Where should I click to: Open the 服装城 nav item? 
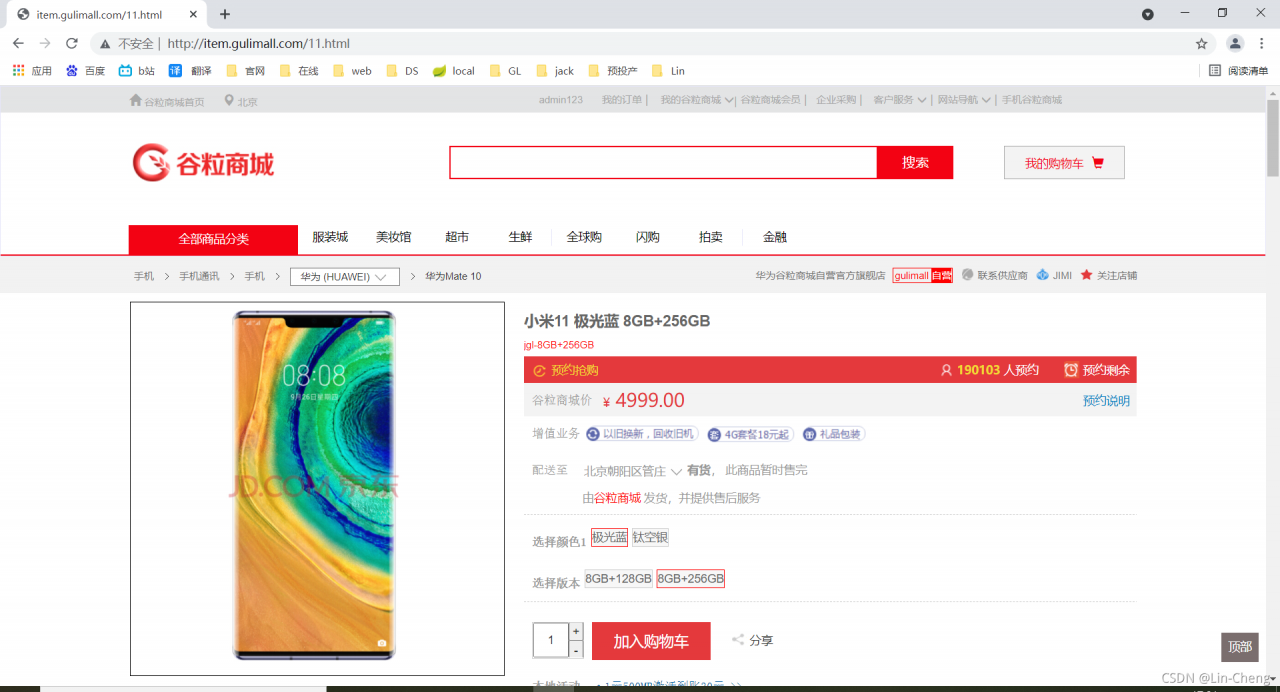point(330,237)
